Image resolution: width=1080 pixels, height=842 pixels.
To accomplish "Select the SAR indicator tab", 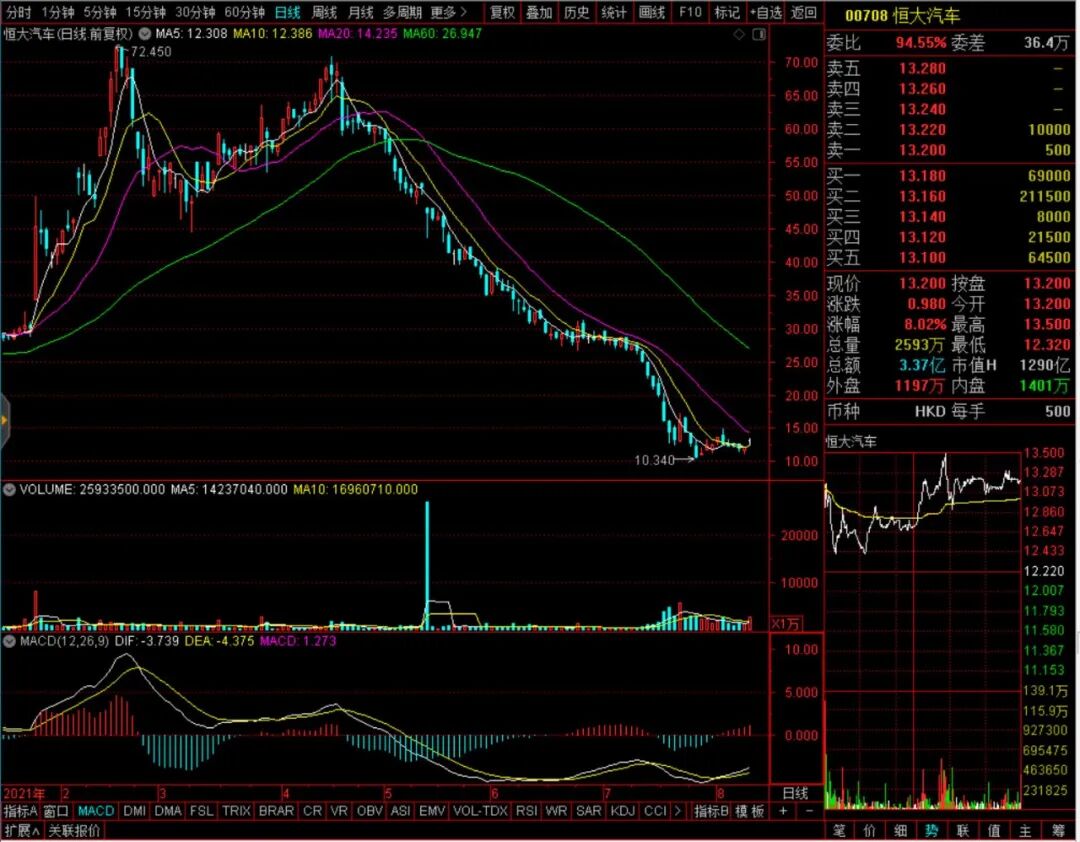I will point(588,811).
